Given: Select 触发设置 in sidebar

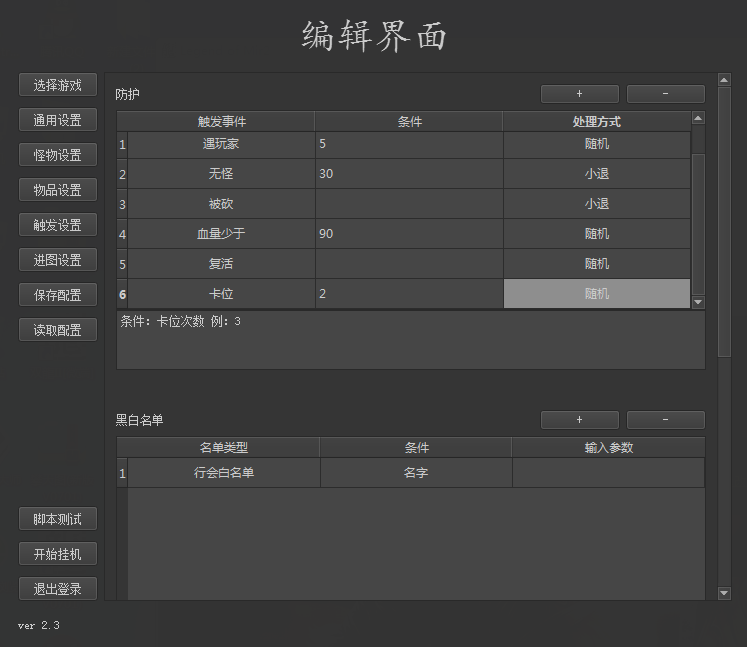Looking at the screenshot, I should click(58, 224).
